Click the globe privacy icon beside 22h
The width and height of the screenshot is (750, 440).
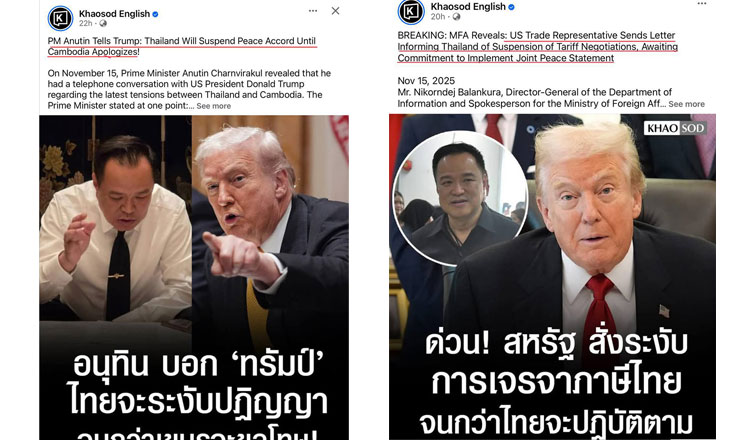click(x=103, y=23)
